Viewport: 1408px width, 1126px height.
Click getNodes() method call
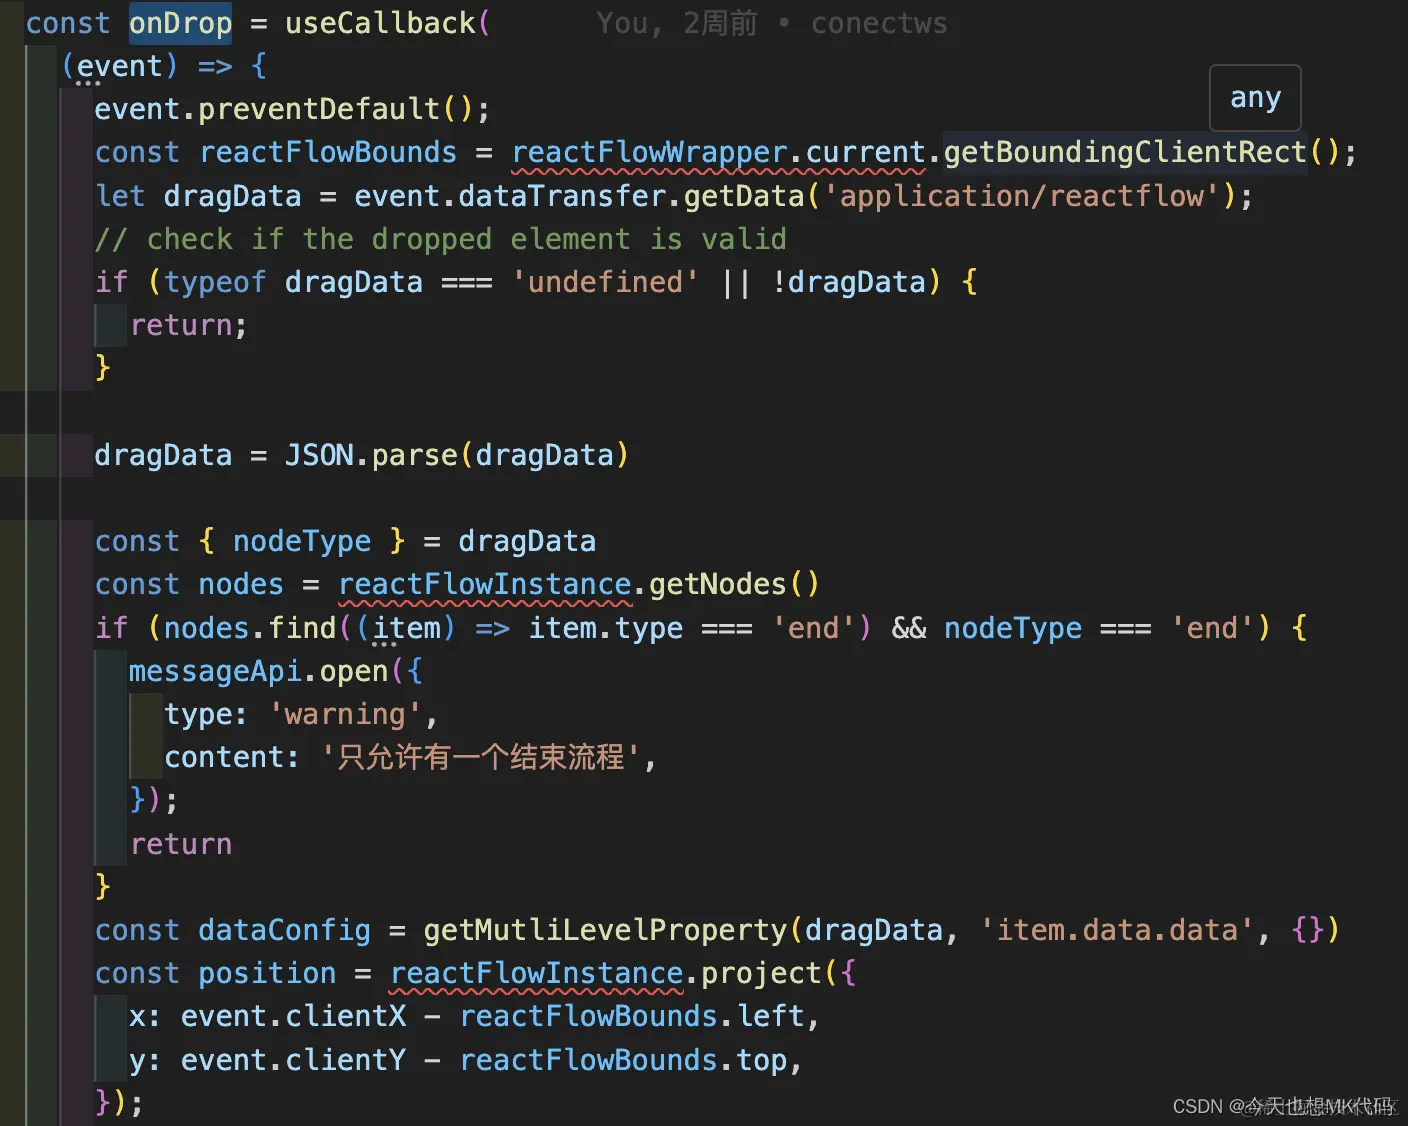pyautogui.click(x=735, y=584)
